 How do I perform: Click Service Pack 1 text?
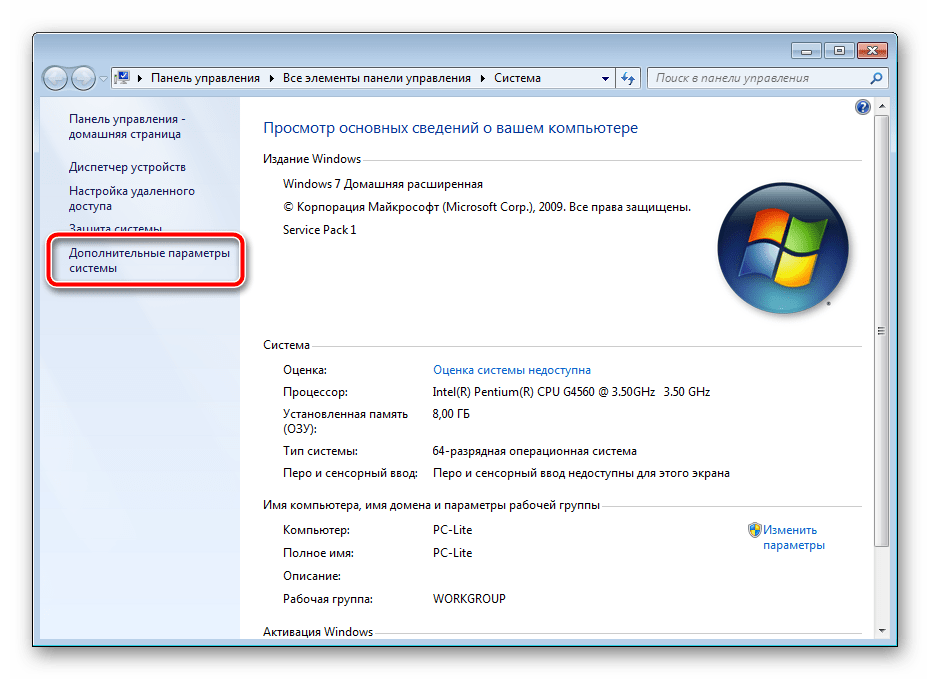pyautogui.click(x=319, y=230)
